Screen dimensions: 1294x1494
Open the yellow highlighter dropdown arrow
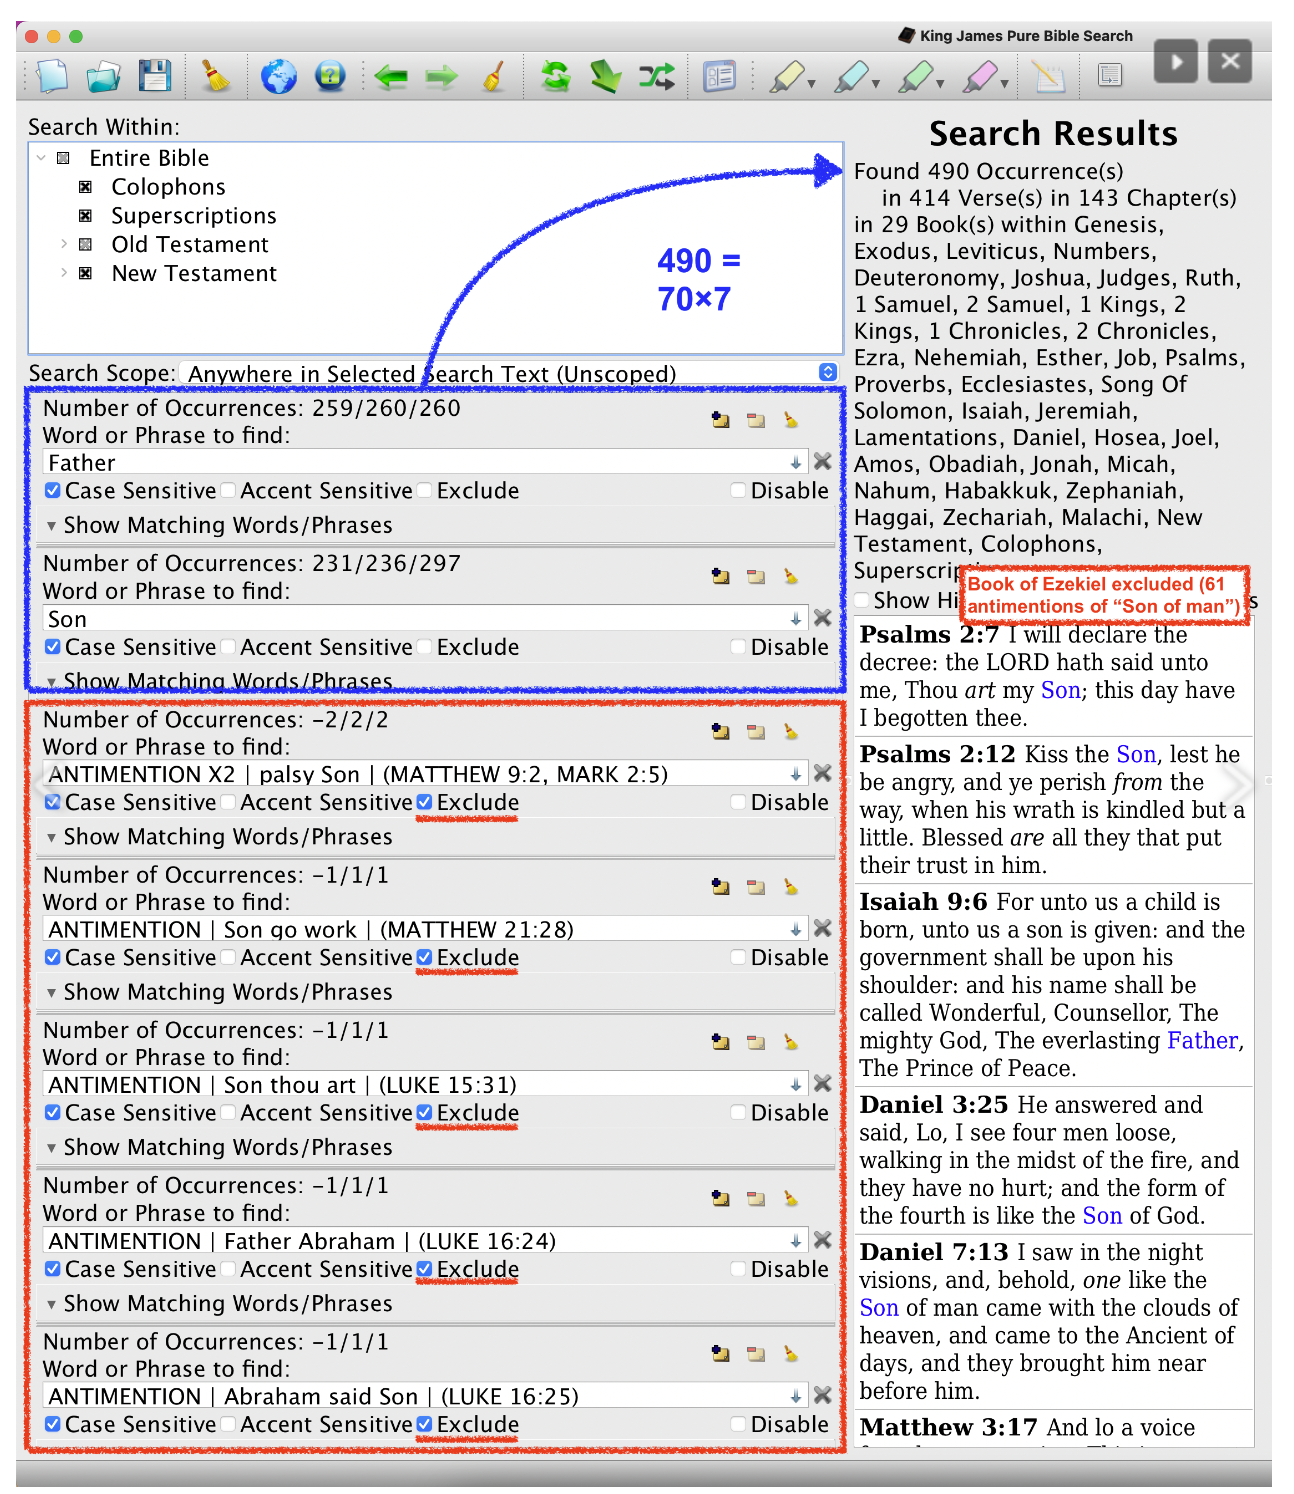pyautogui.click(x=811, y=84)
